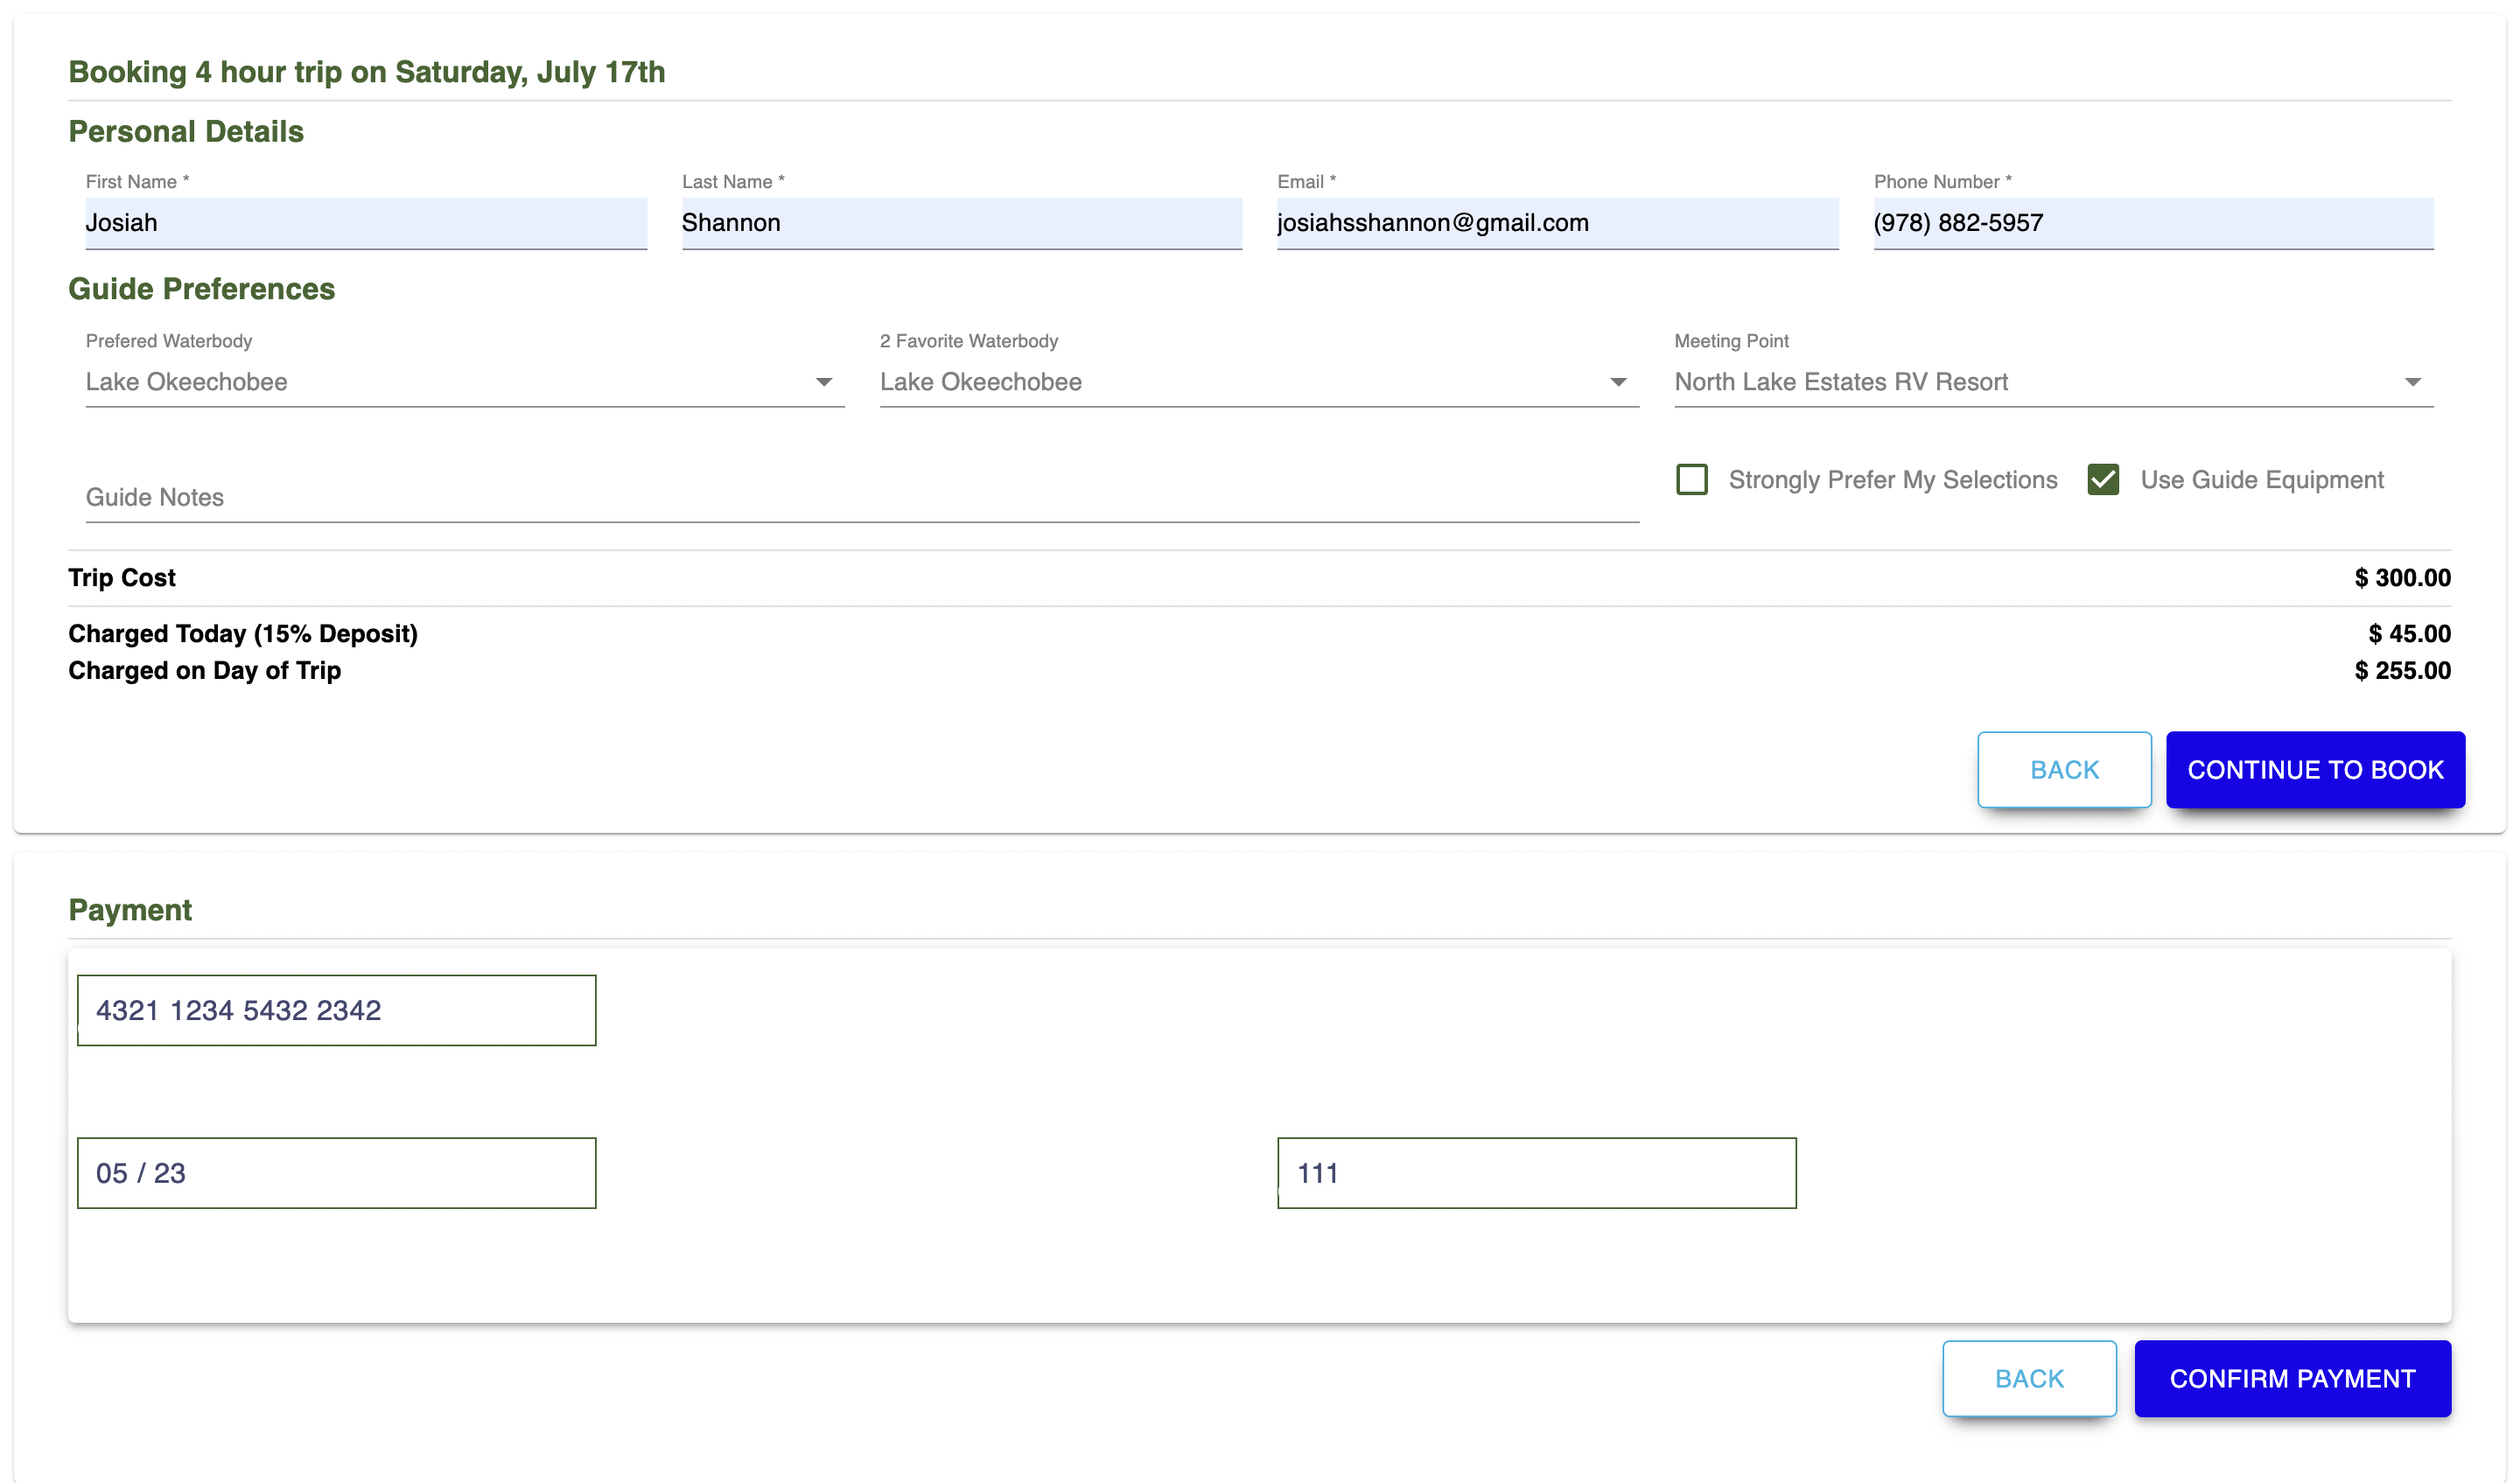Enable Strongly Prefer My Selections

point(1691,480)
